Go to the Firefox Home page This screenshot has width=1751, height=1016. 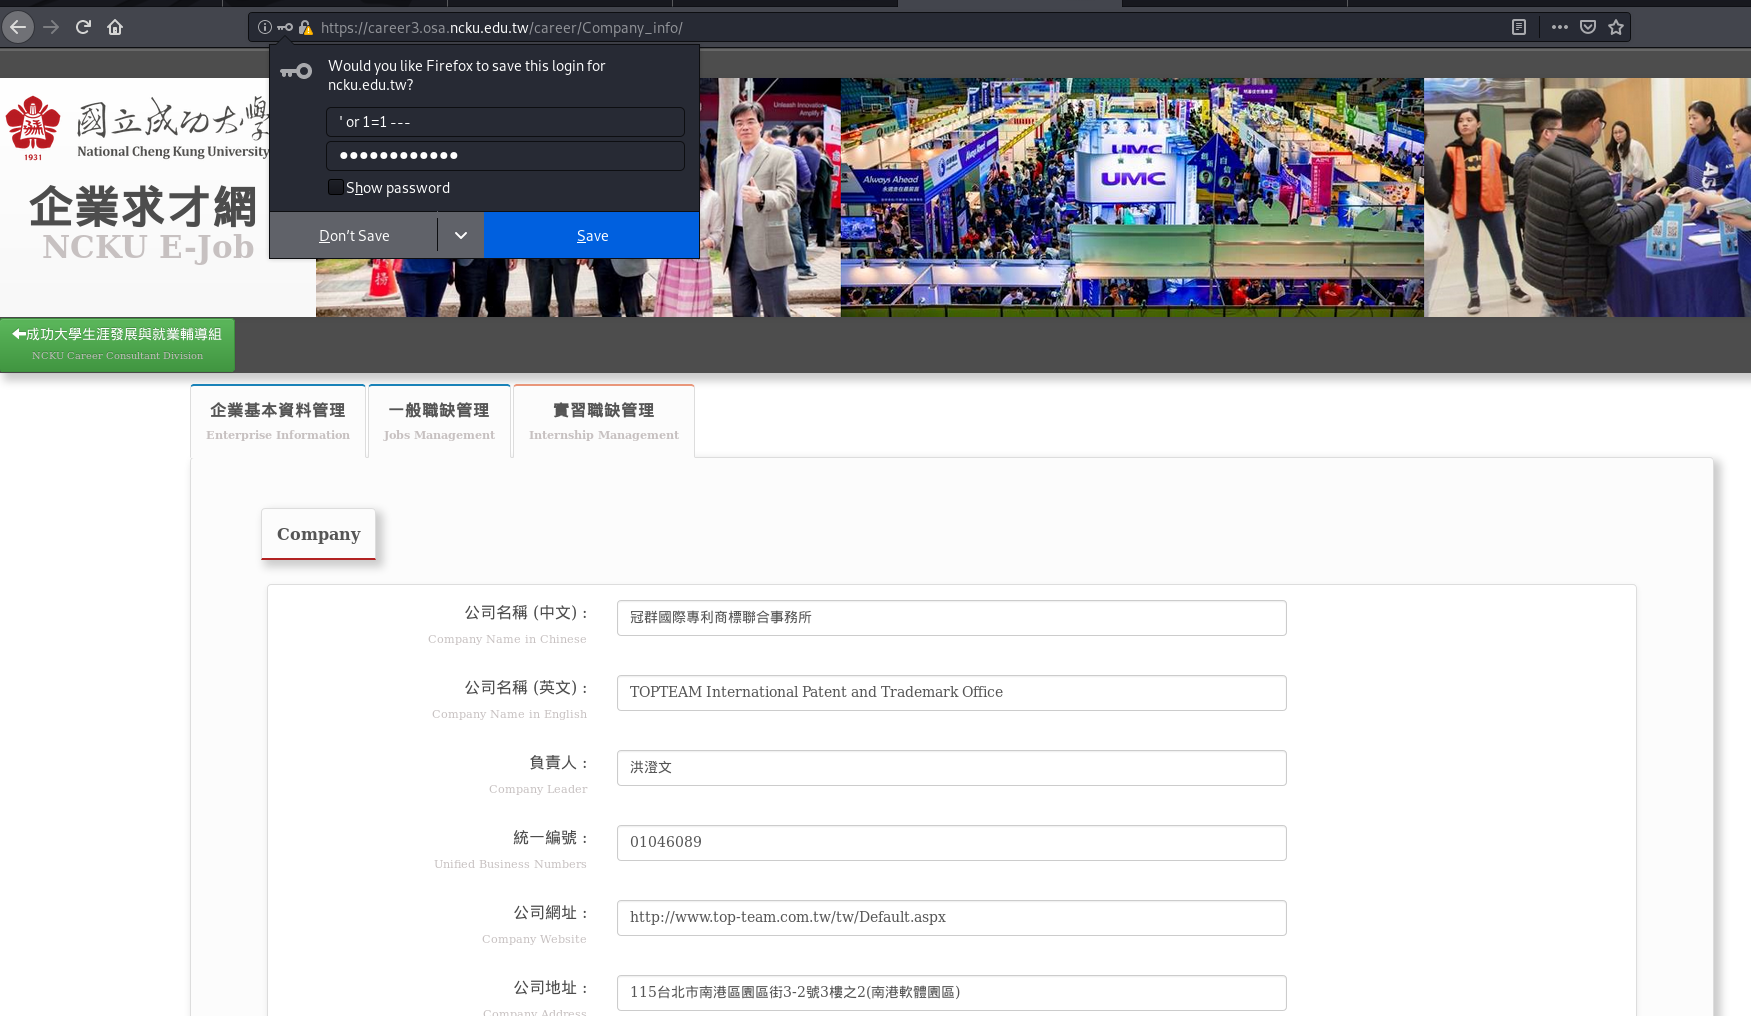(115, 27)
